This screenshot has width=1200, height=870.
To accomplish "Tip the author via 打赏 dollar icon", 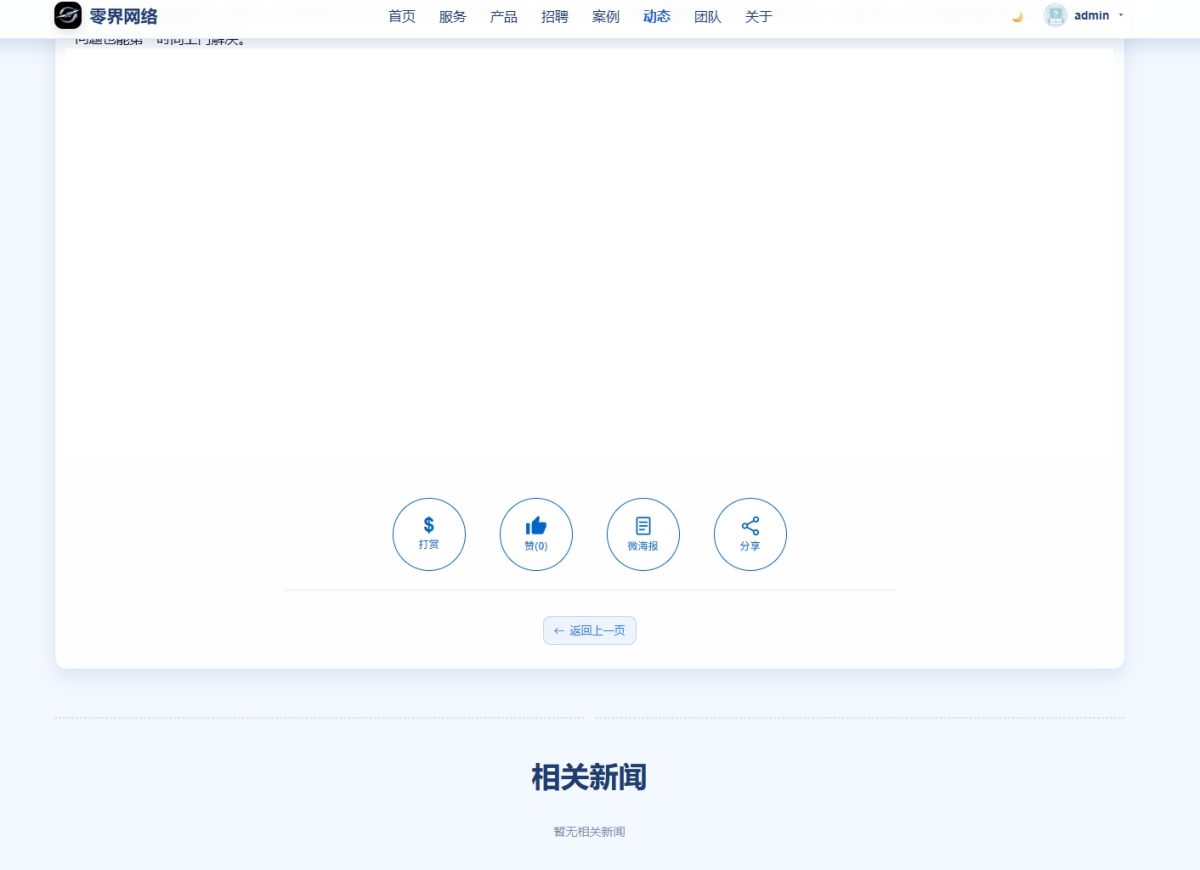I will click(429, 534).
